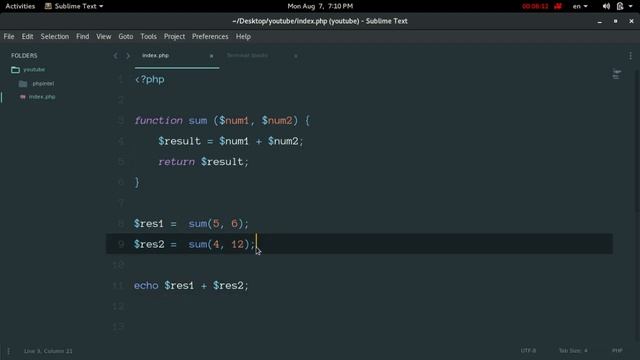
Task: Close the second editor tab
Action: [296, 56]
